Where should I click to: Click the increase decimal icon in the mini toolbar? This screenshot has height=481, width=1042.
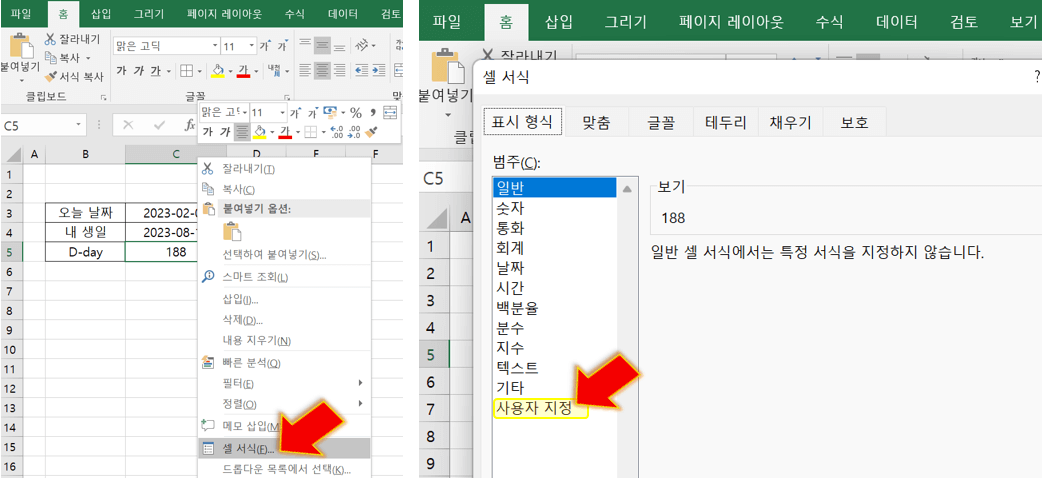(x=336, y=132)
